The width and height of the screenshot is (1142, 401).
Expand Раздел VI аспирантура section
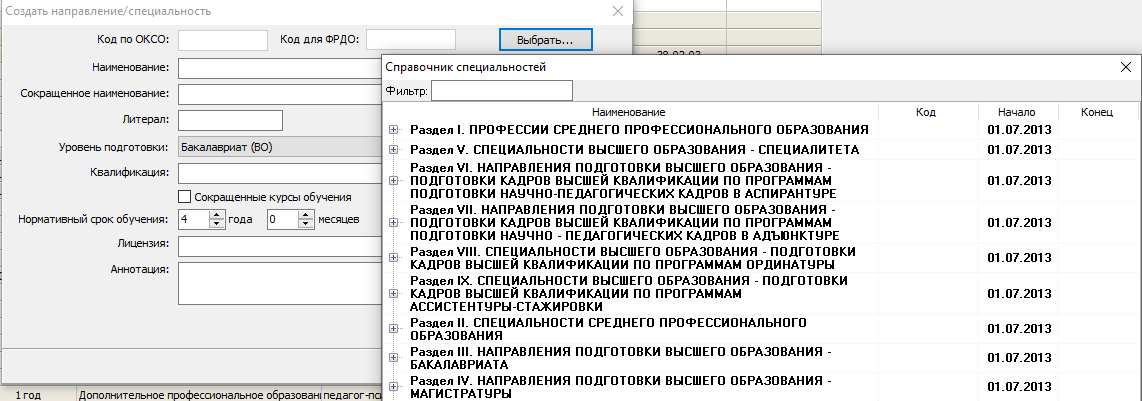[x=394, y=180]
